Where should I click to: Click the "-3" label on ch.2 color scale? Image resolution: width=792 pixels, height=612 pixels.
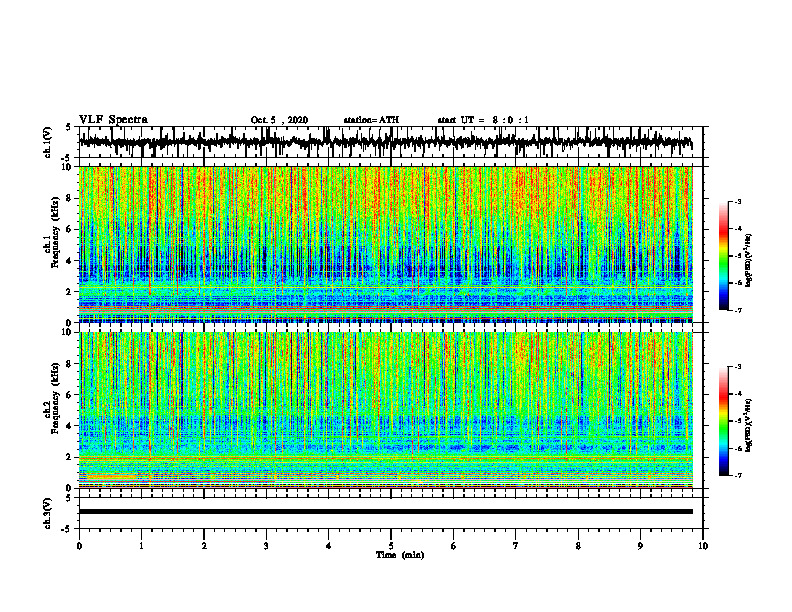tap(738, 367)
